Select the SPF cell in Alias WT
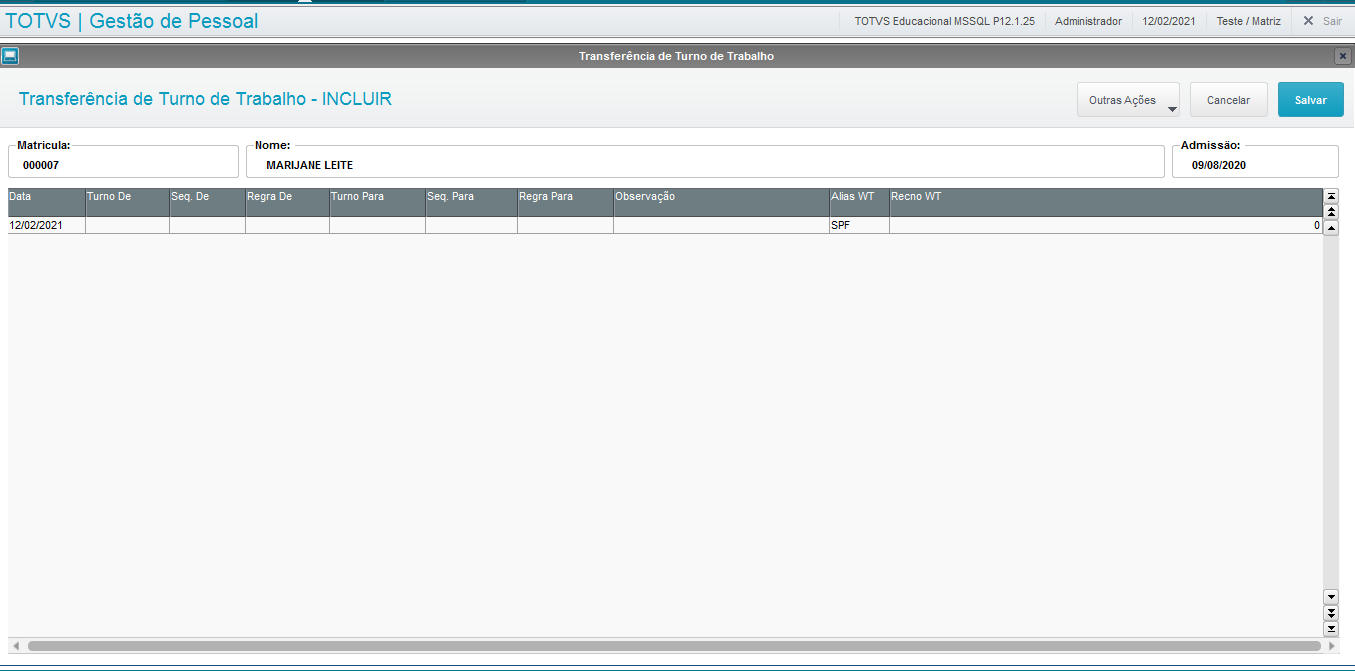This screenshot has width=1355, height=671. (859, 226)
